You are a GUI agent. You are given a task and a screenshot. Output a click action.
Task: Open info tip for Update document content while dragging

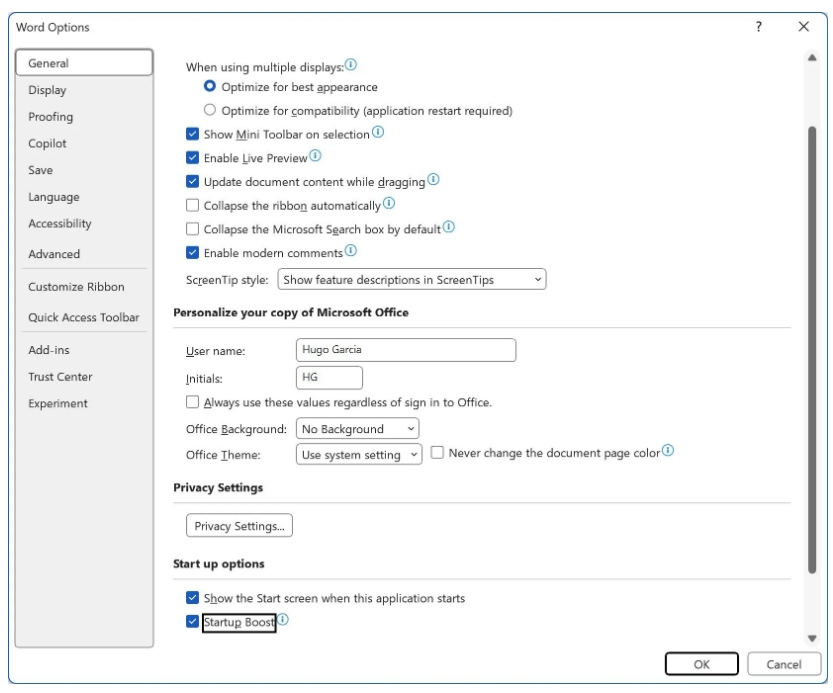coord(434,180)
